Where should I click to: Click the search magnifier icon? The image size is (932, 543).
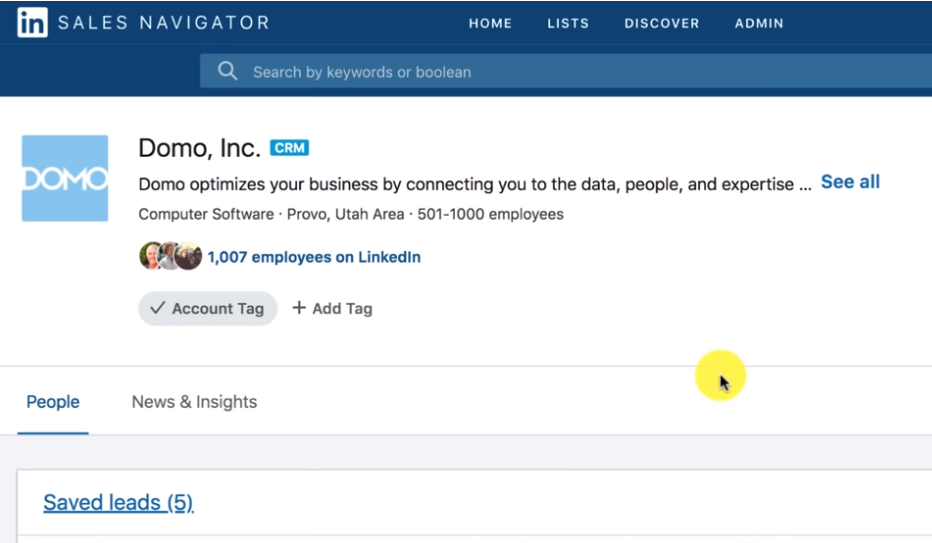(227, 71)
